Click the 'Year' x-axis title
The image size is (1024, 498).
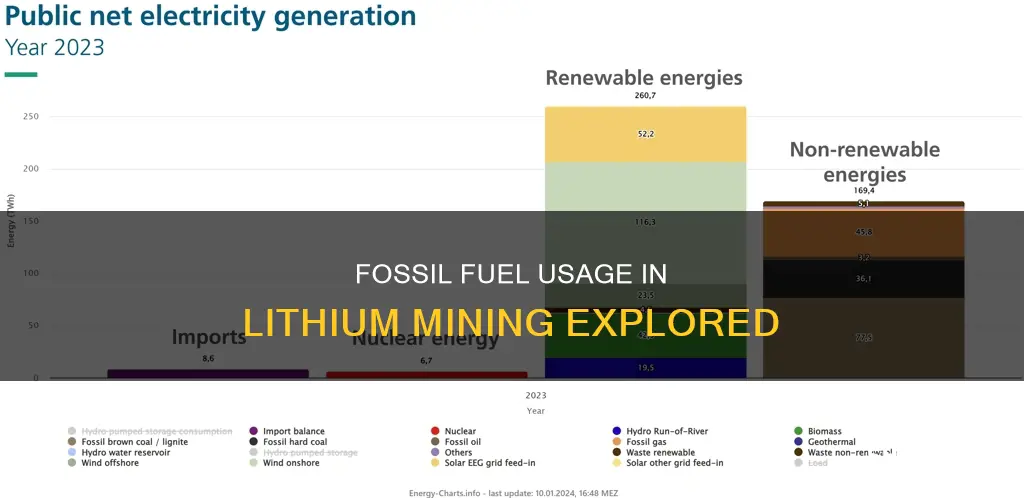tap(536, 411)
